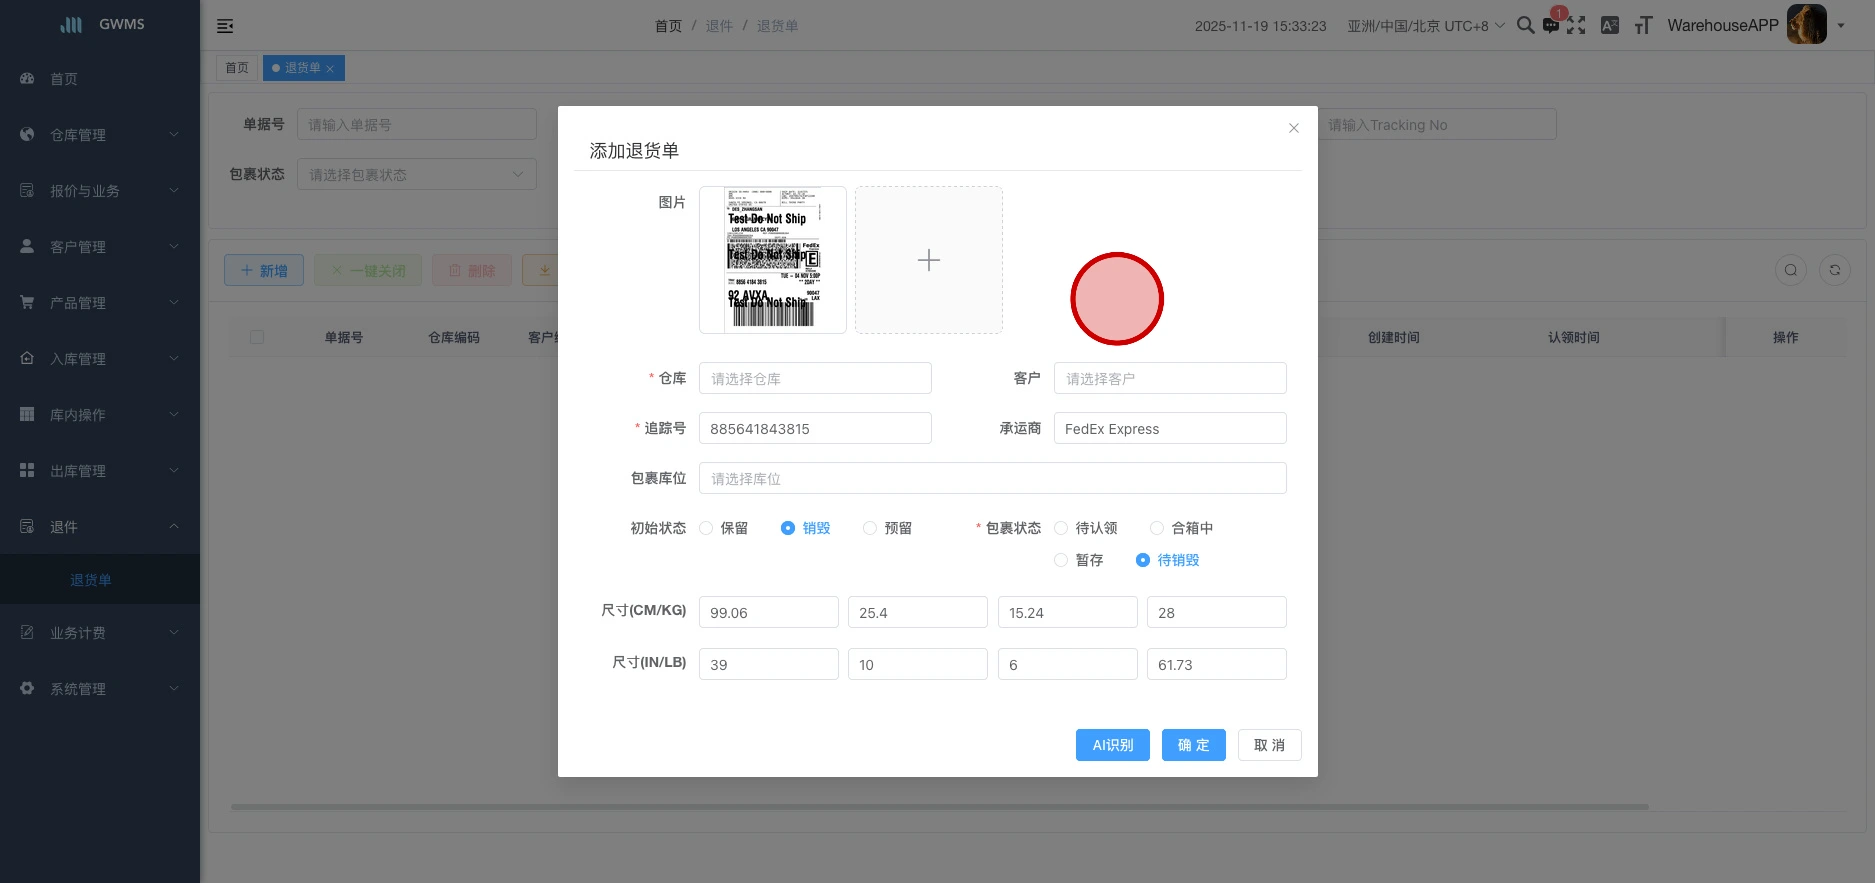Select the 待销毁 package status radio
Screen dimensions: 1875x883
click(1143, 560)
